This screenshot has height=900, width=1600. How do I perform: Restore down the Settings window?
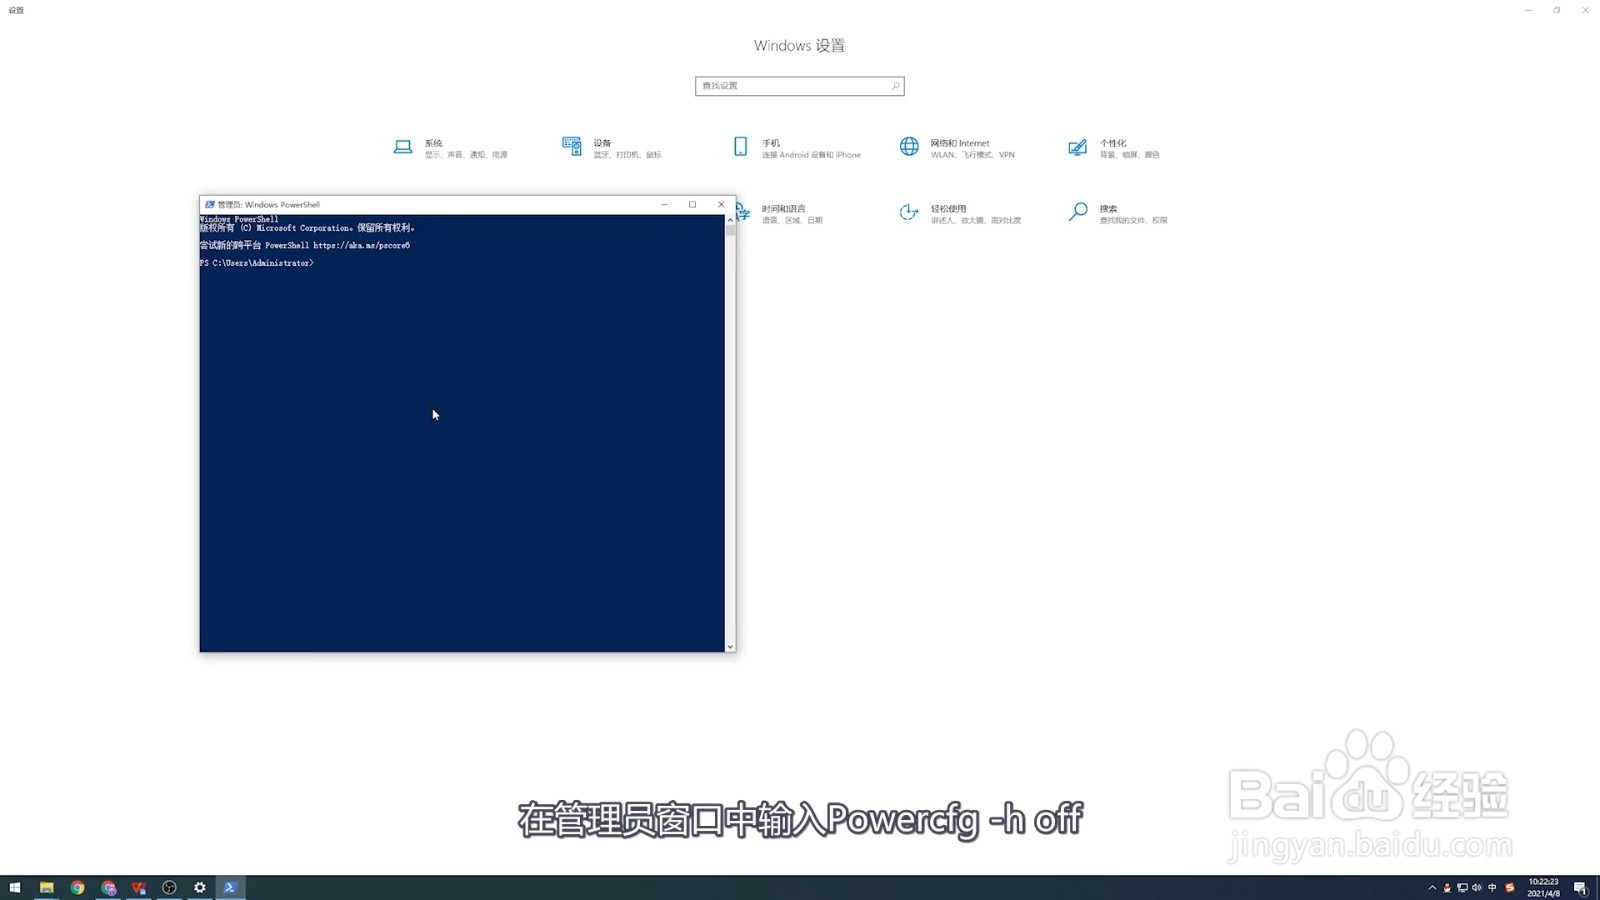pos(1557,10)
